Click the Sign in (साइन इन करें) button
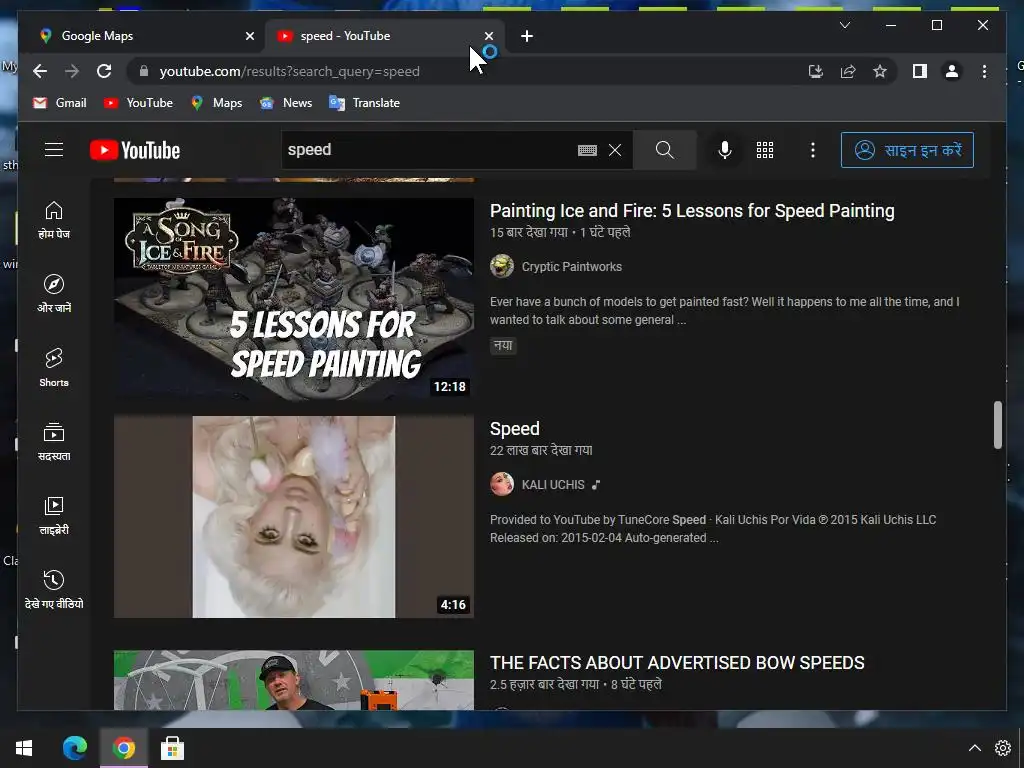The height and width of the screenshot is (768, 1024). click(x=907, y=150)
